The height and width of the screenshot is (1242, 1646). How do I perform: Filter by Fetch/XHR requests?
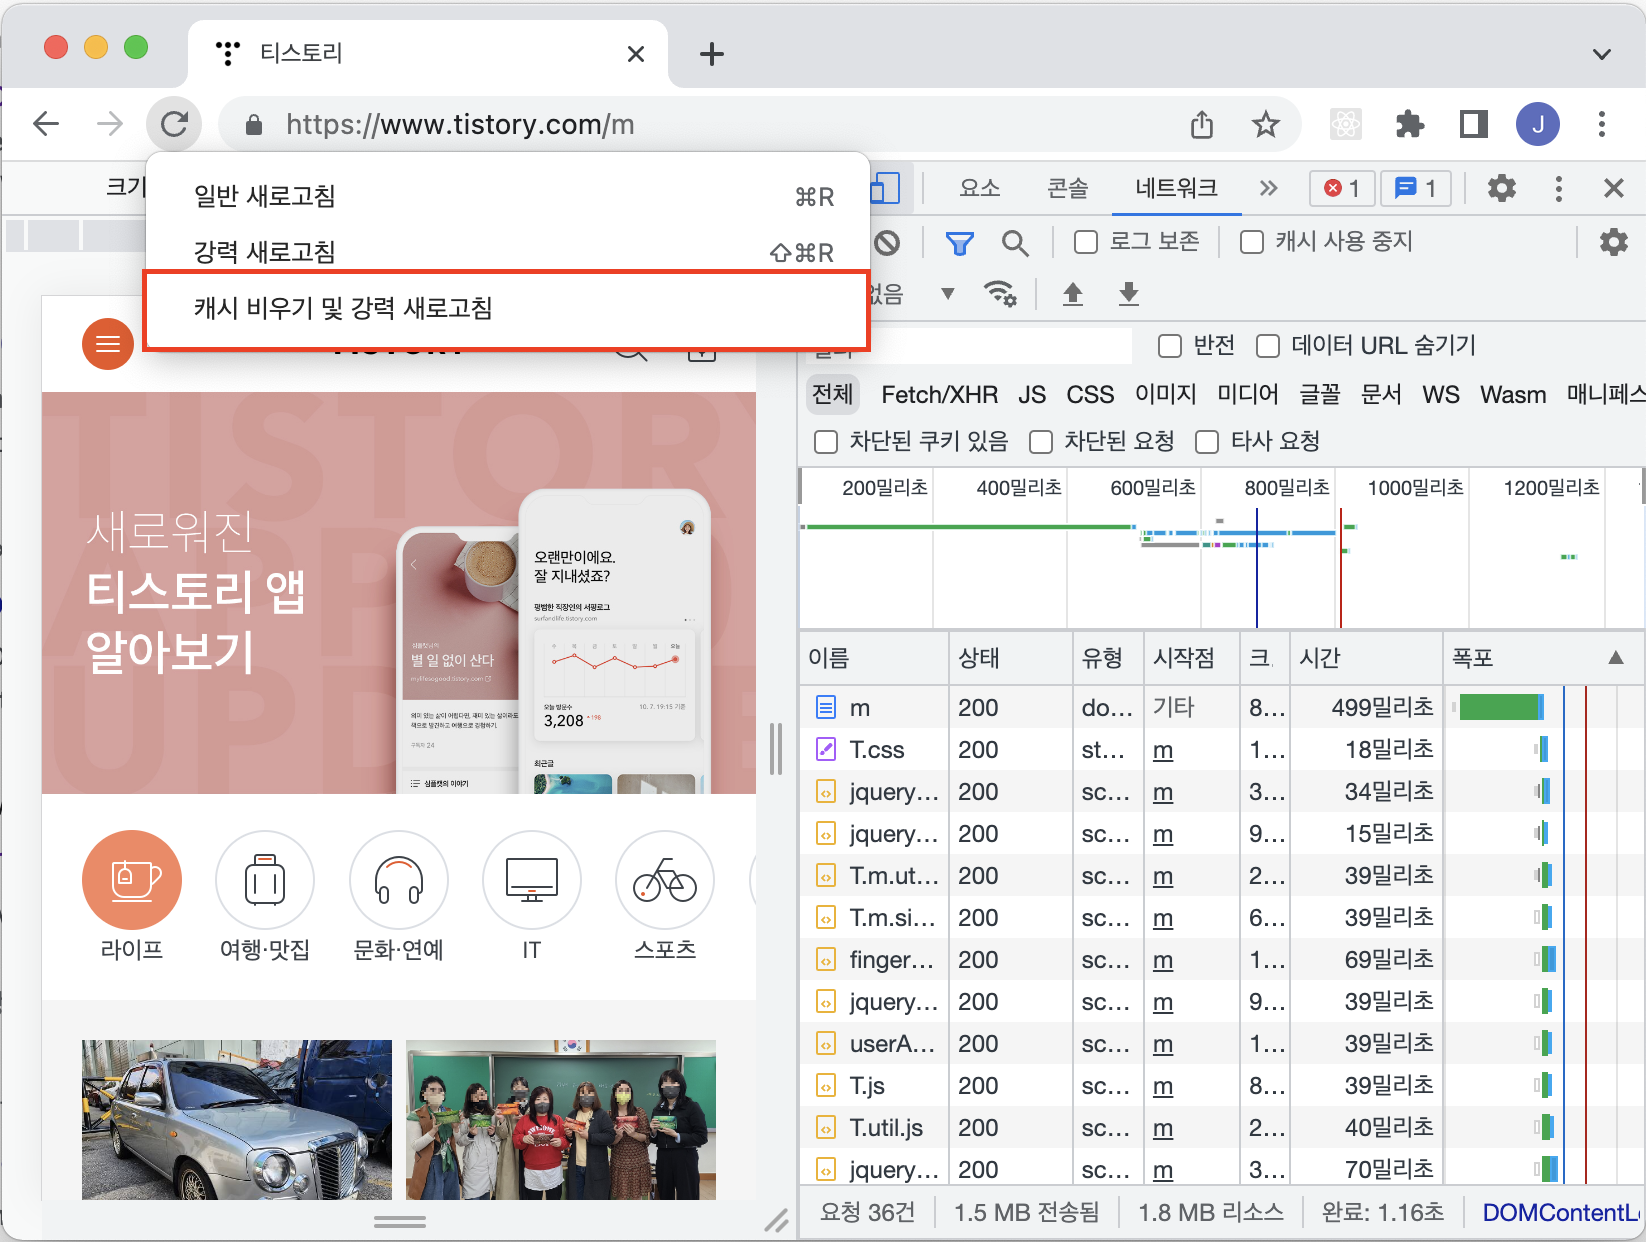pos(939,394)
